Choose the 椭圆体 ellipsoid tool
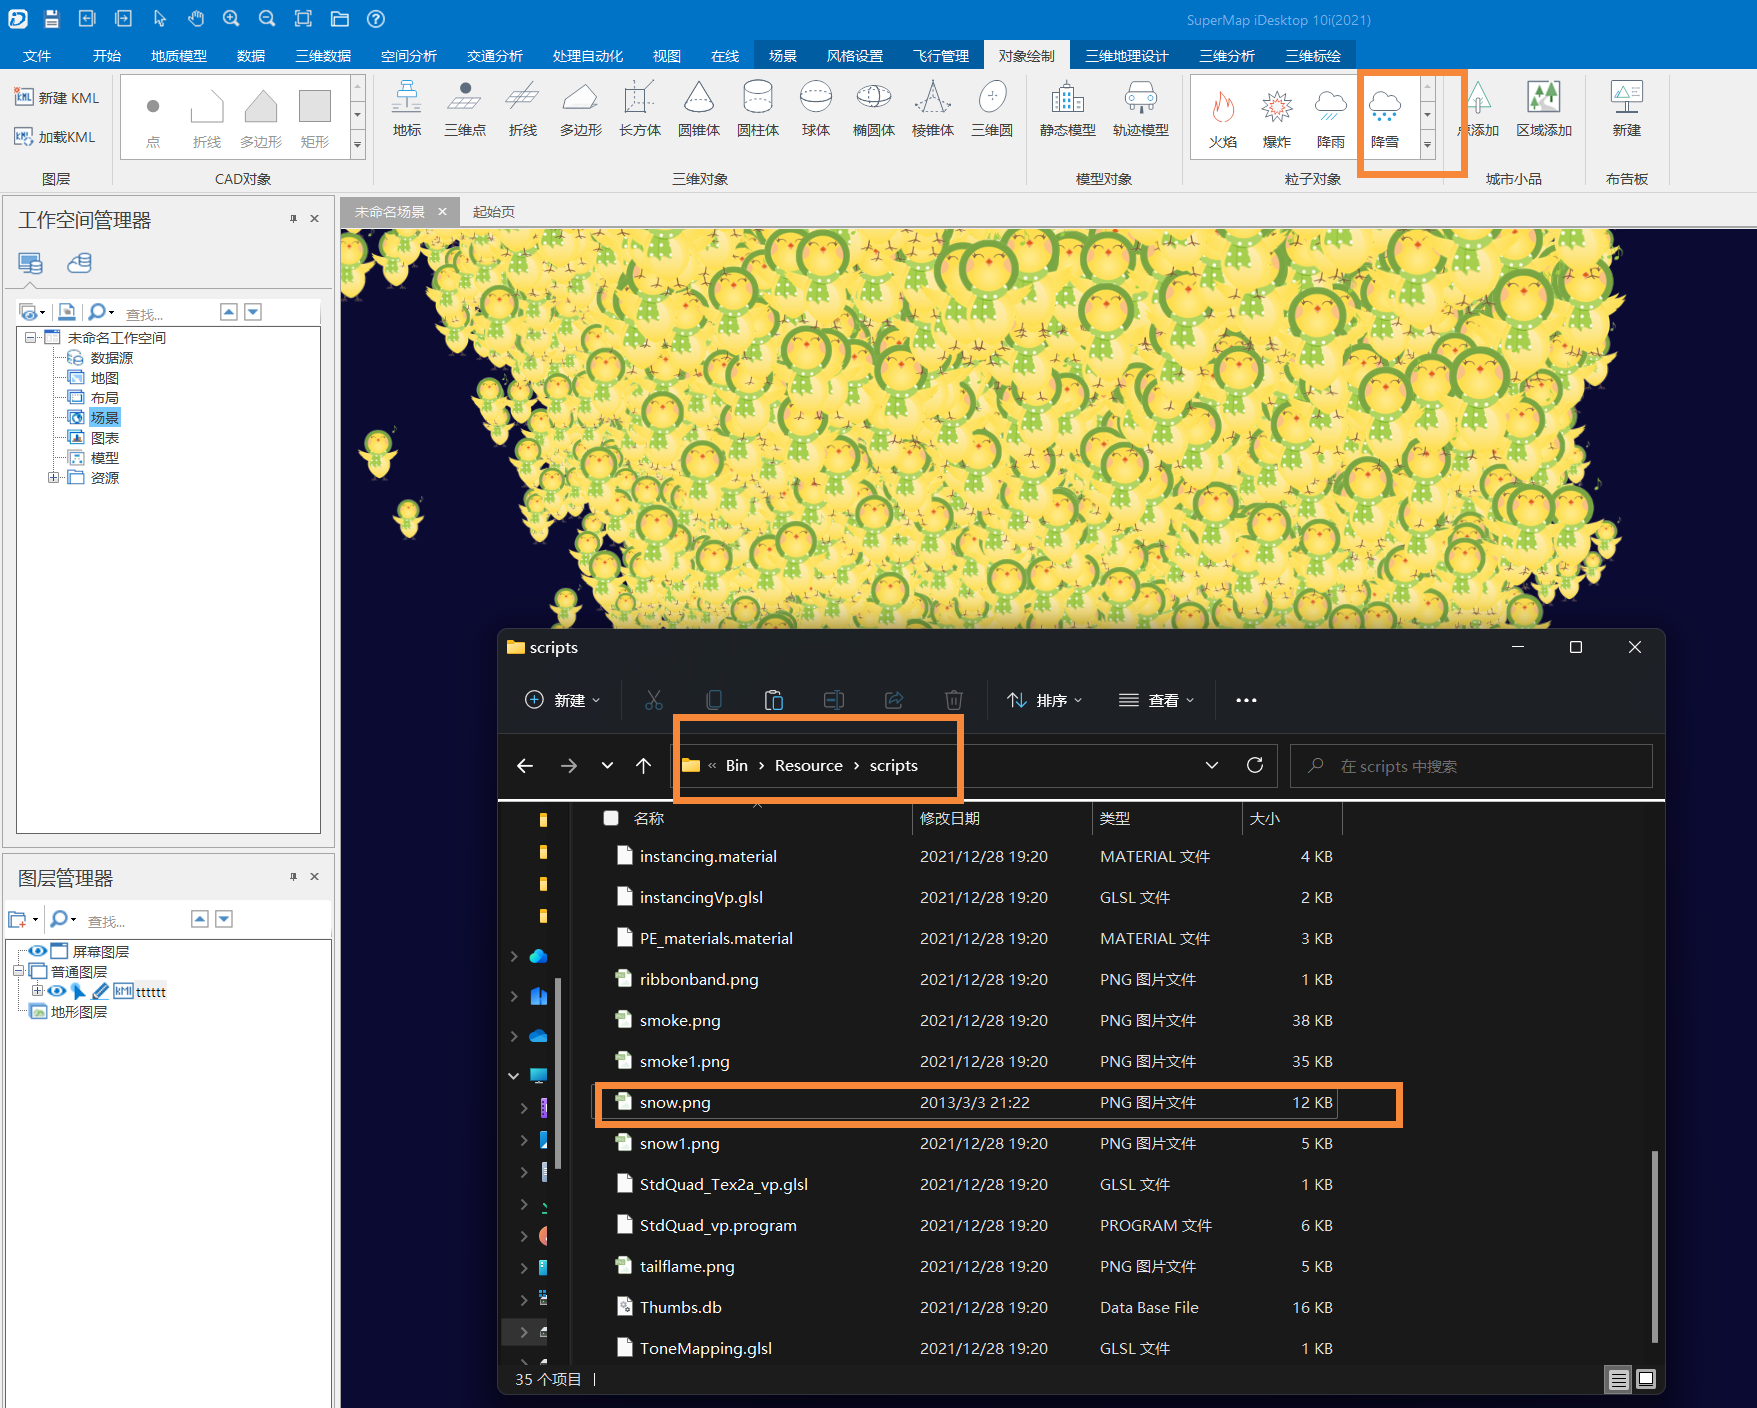The width and height of the screenshot is (1757, 1408). (874, 110)
